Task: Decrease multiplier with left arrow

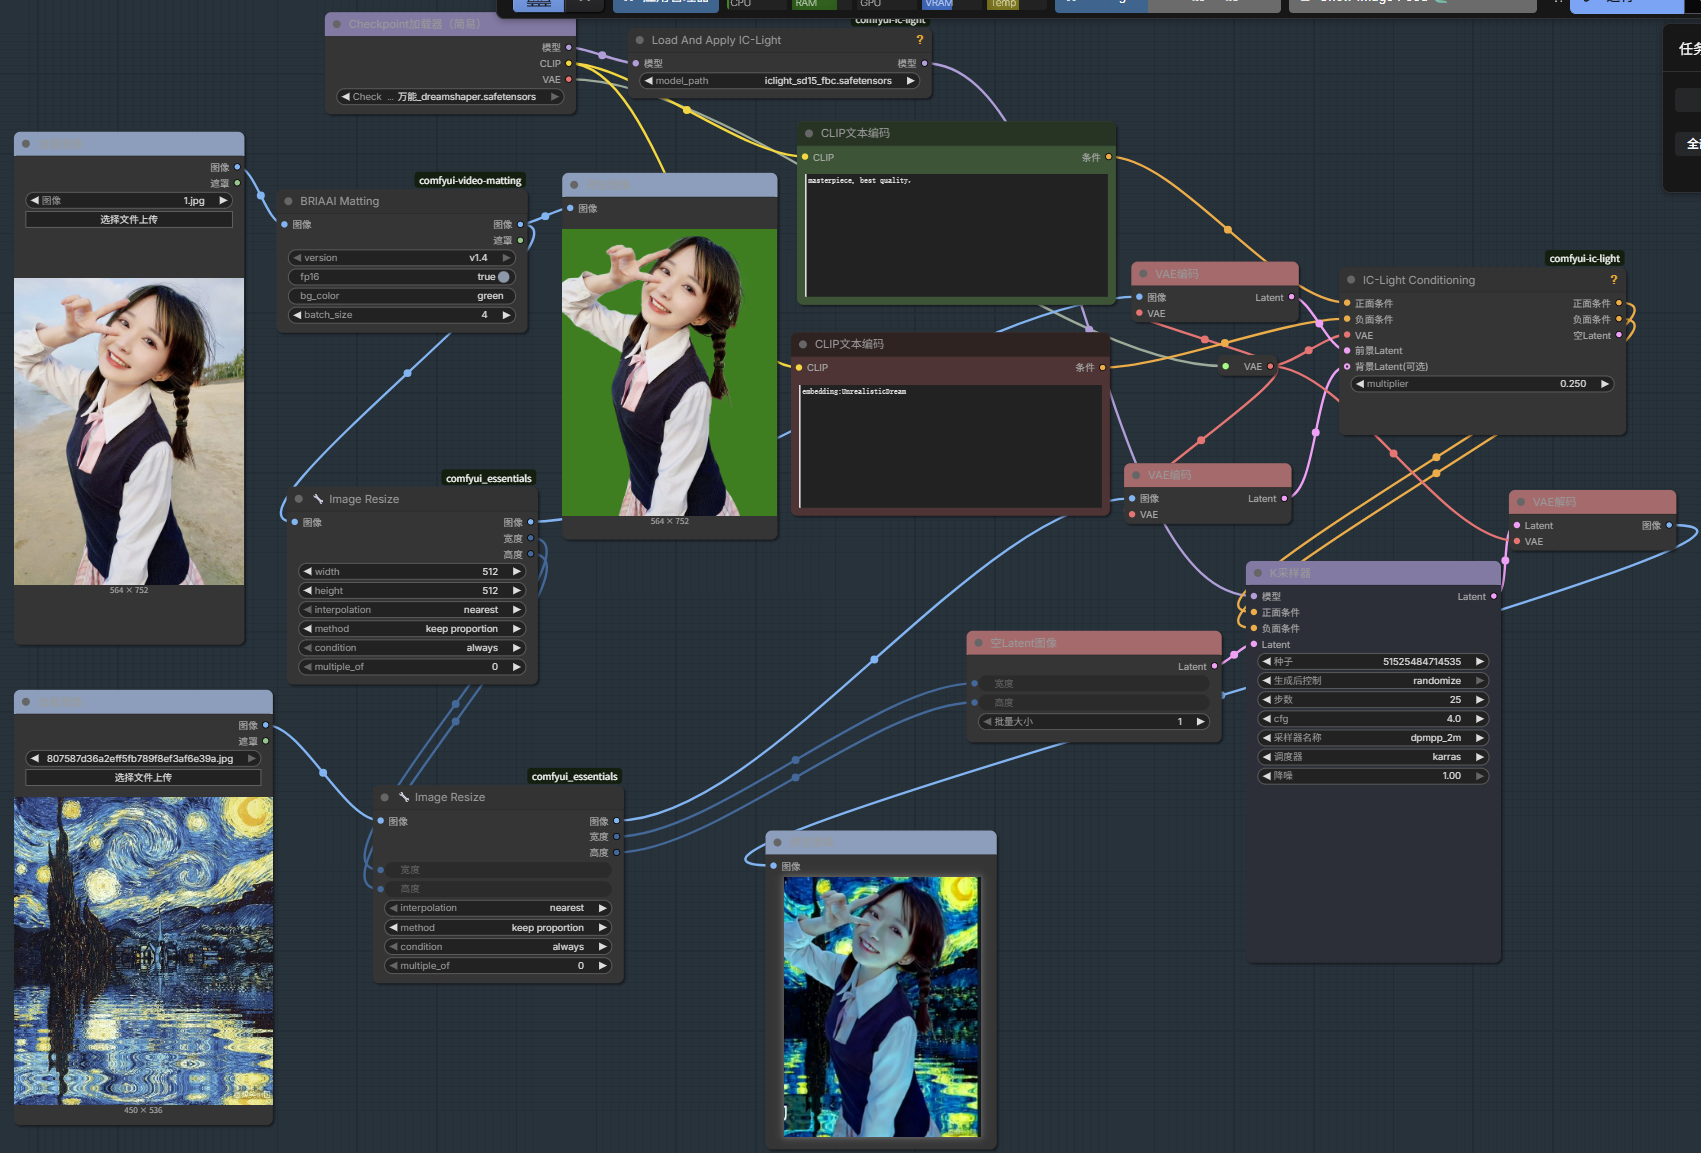Action: (1360, 384)
